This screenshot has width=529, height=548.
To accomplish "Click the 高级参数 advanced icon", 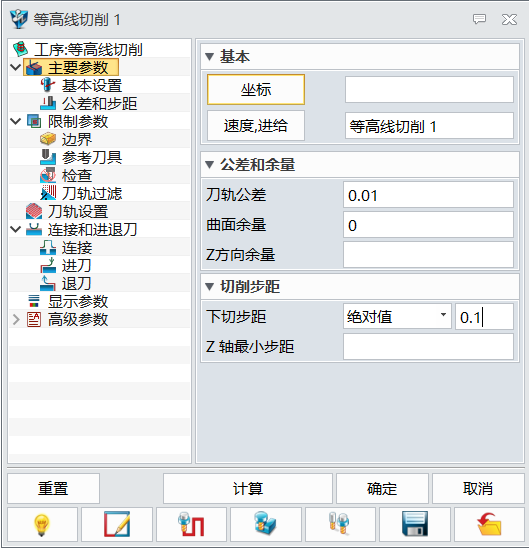I will click(34, 319).
